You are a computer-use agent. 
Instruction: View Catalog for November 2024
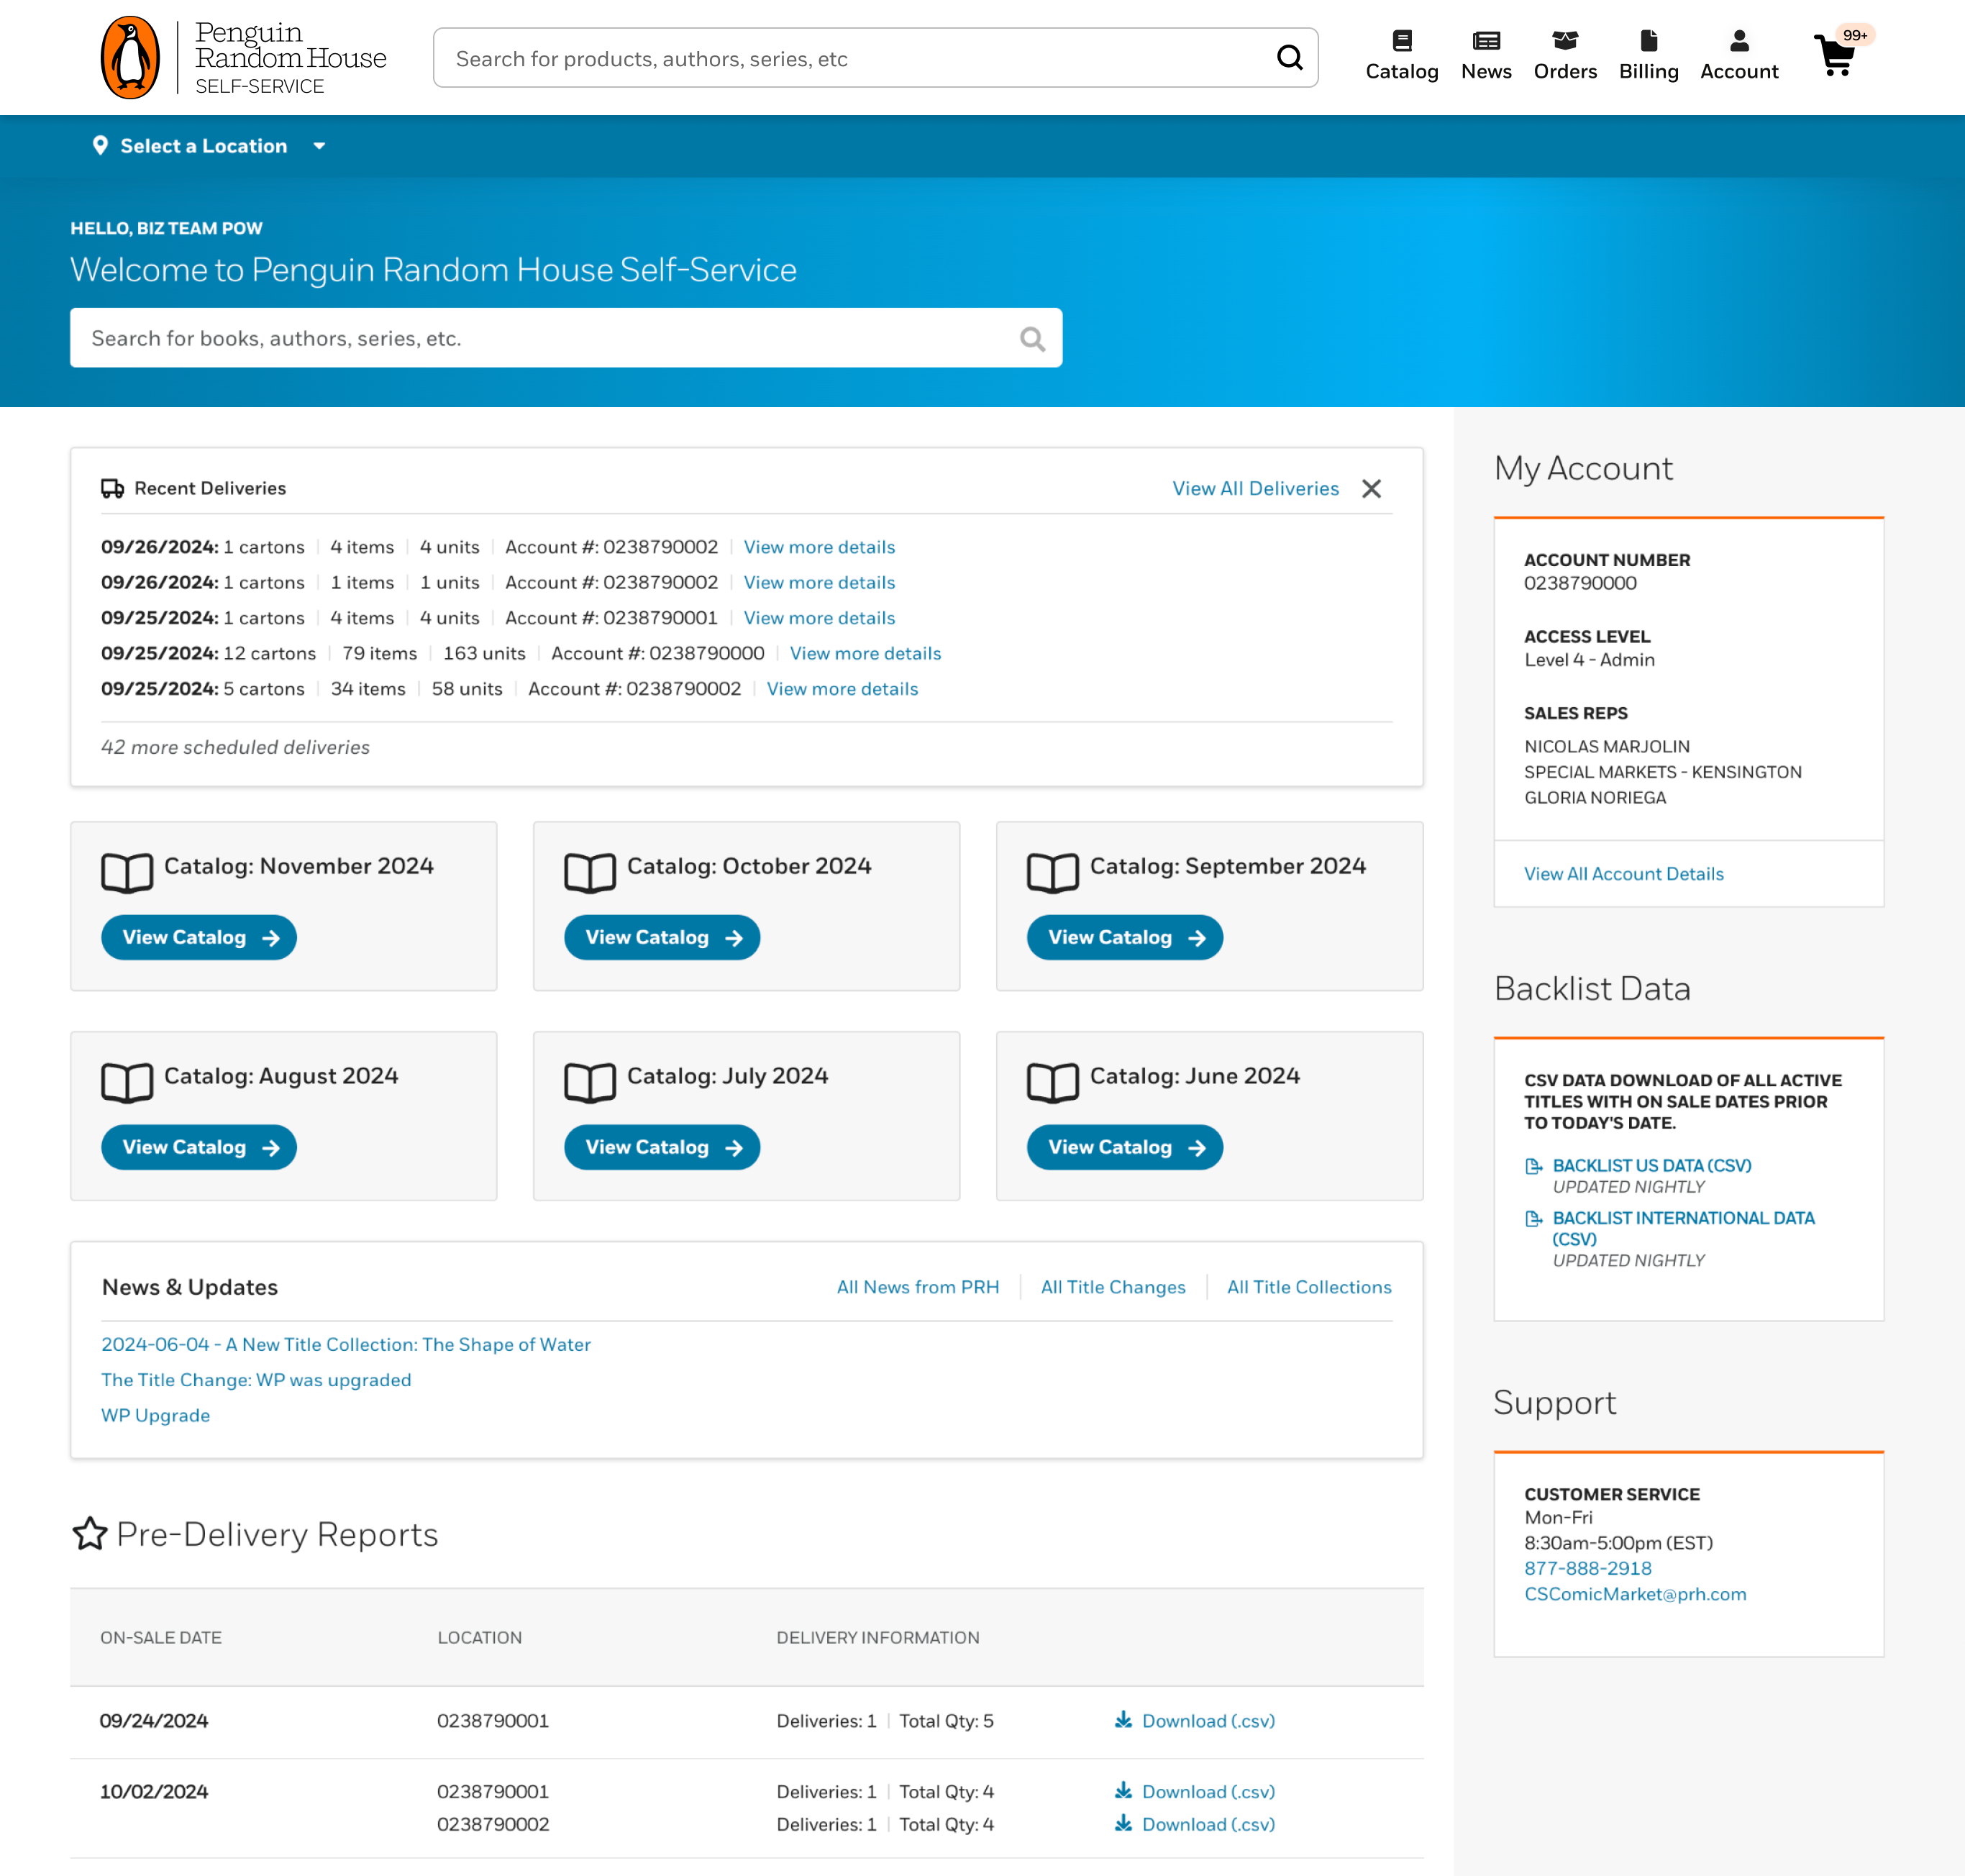pos(199,937)
